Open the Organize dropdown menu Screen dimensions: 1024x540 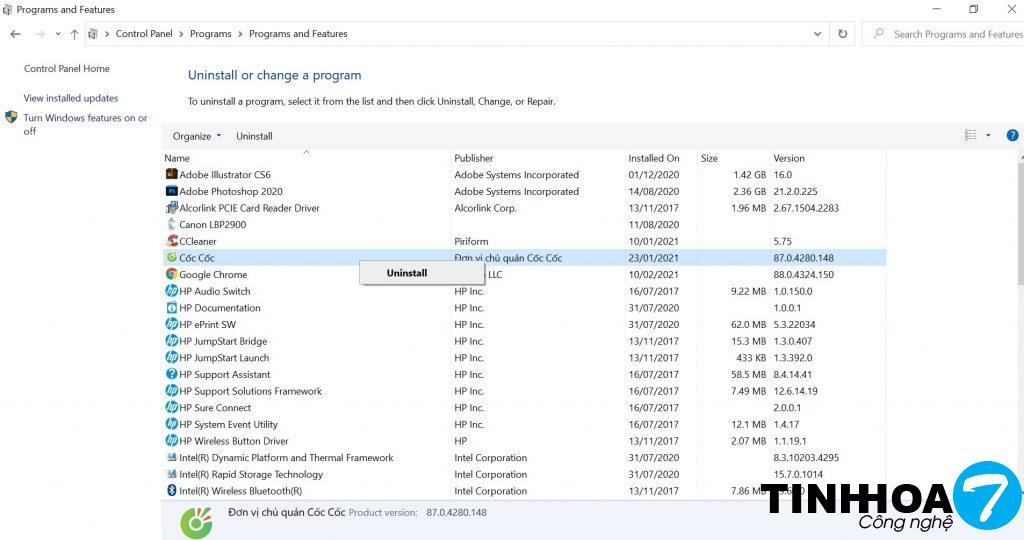tap(195, 136)
